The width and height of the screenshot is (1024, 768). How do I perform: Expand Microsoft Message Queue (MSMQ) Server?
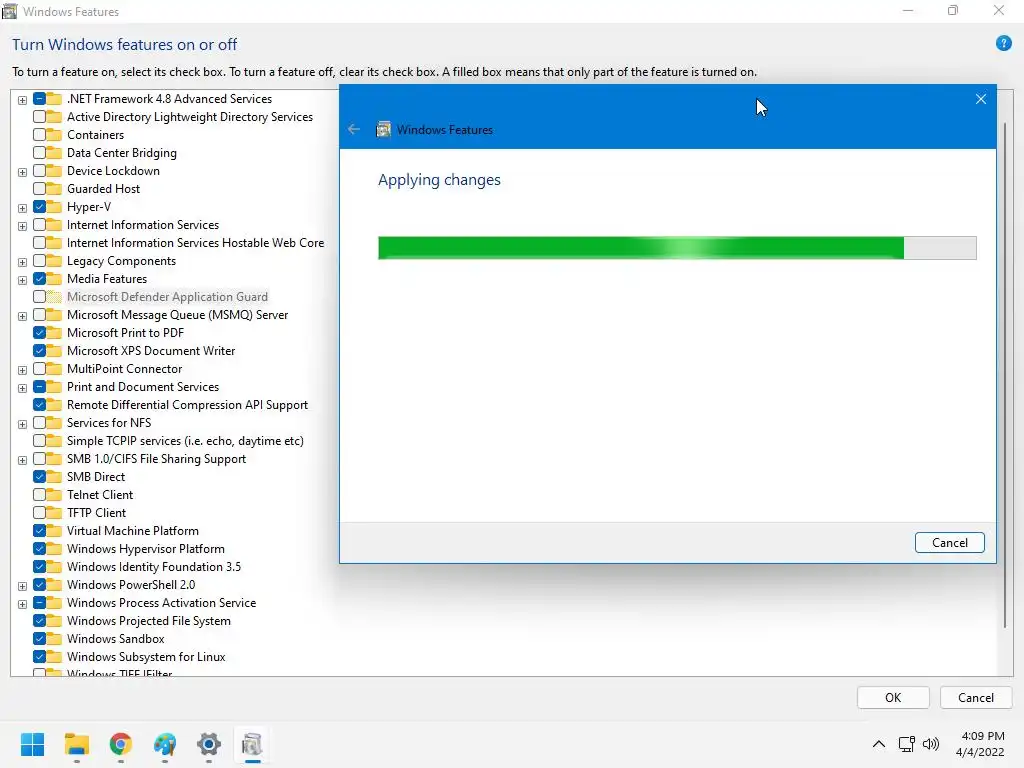[22, 316]
